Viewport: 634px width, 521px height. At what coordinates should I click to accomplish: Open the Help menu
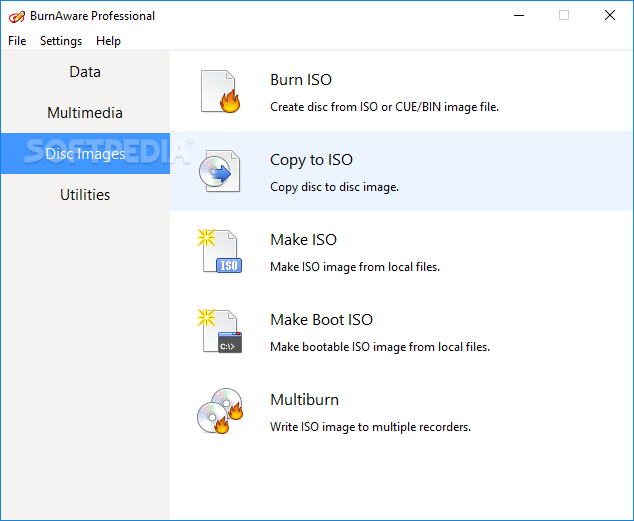(x=108, y=41)
